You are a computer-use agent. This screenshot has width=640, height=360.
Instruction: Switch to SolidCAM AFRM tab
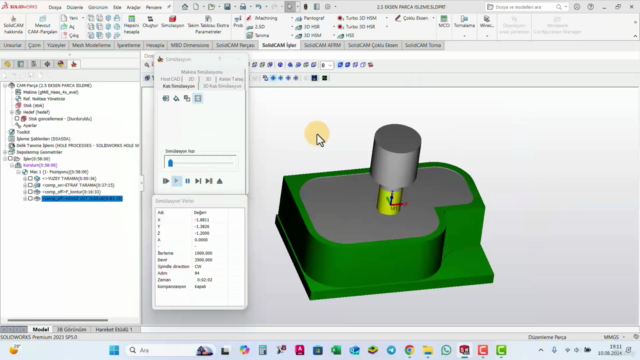pyautogui.click(x=322, y=45)
